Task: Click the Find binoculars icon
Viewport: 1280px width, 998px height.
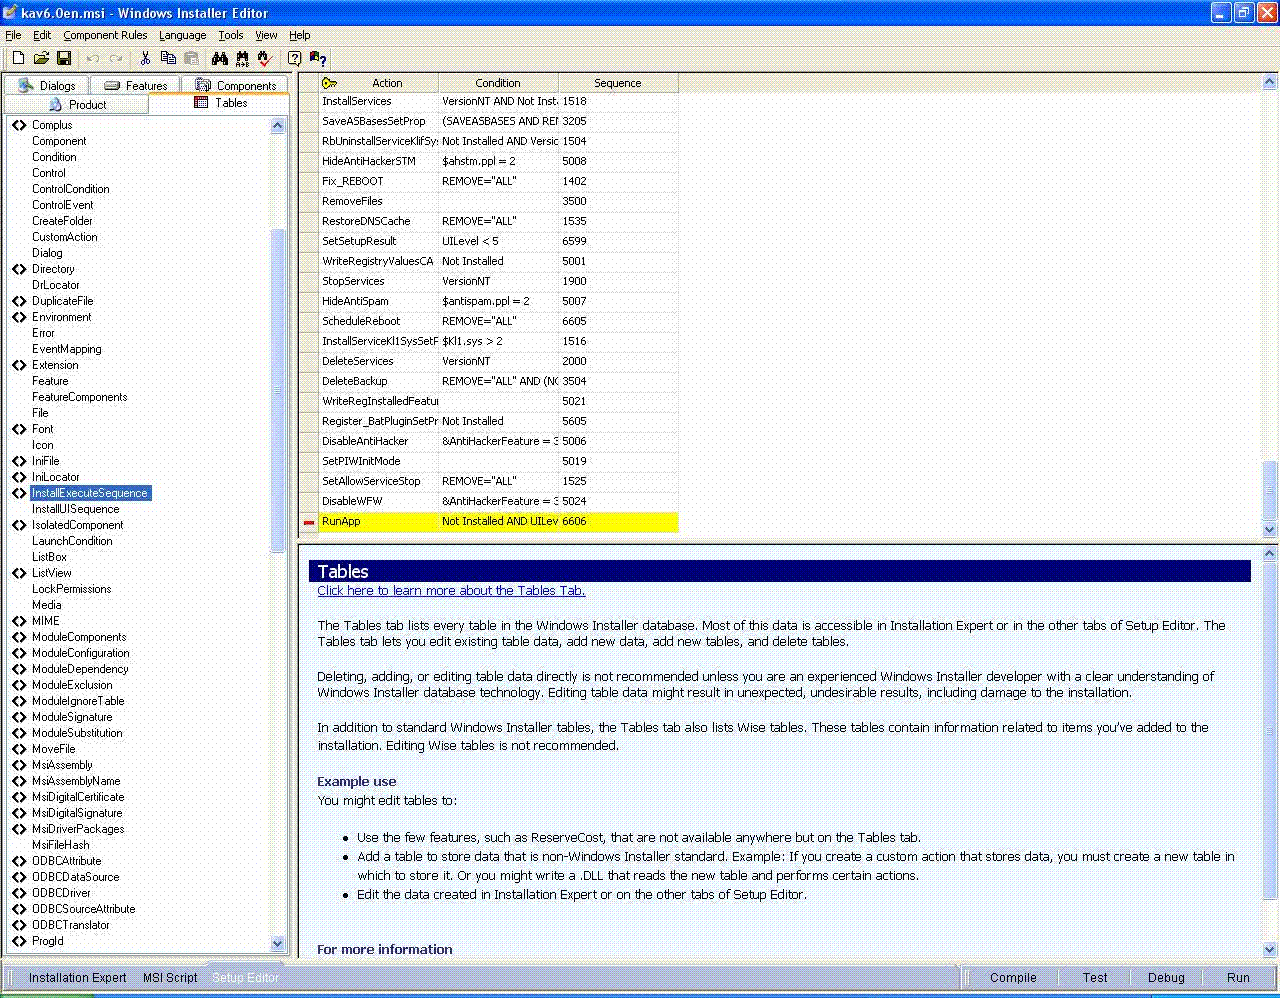Action: (x=220, y=59)
